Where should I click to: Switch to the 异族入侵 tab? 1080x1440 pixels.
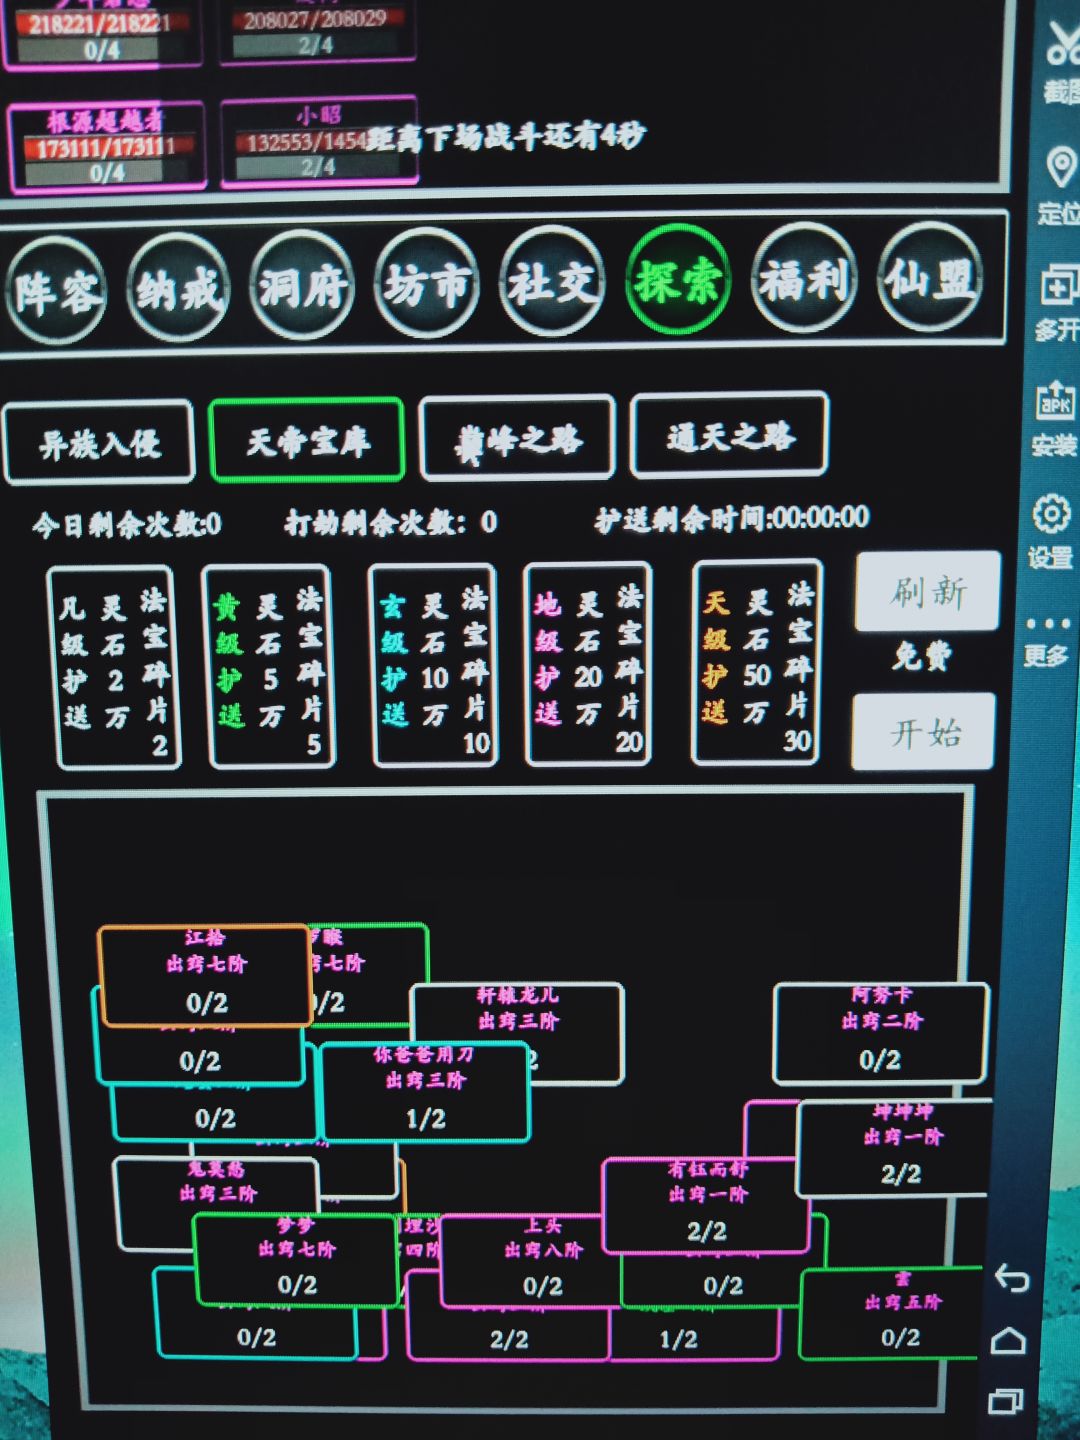pyautogui.click(x=98, y=442)
